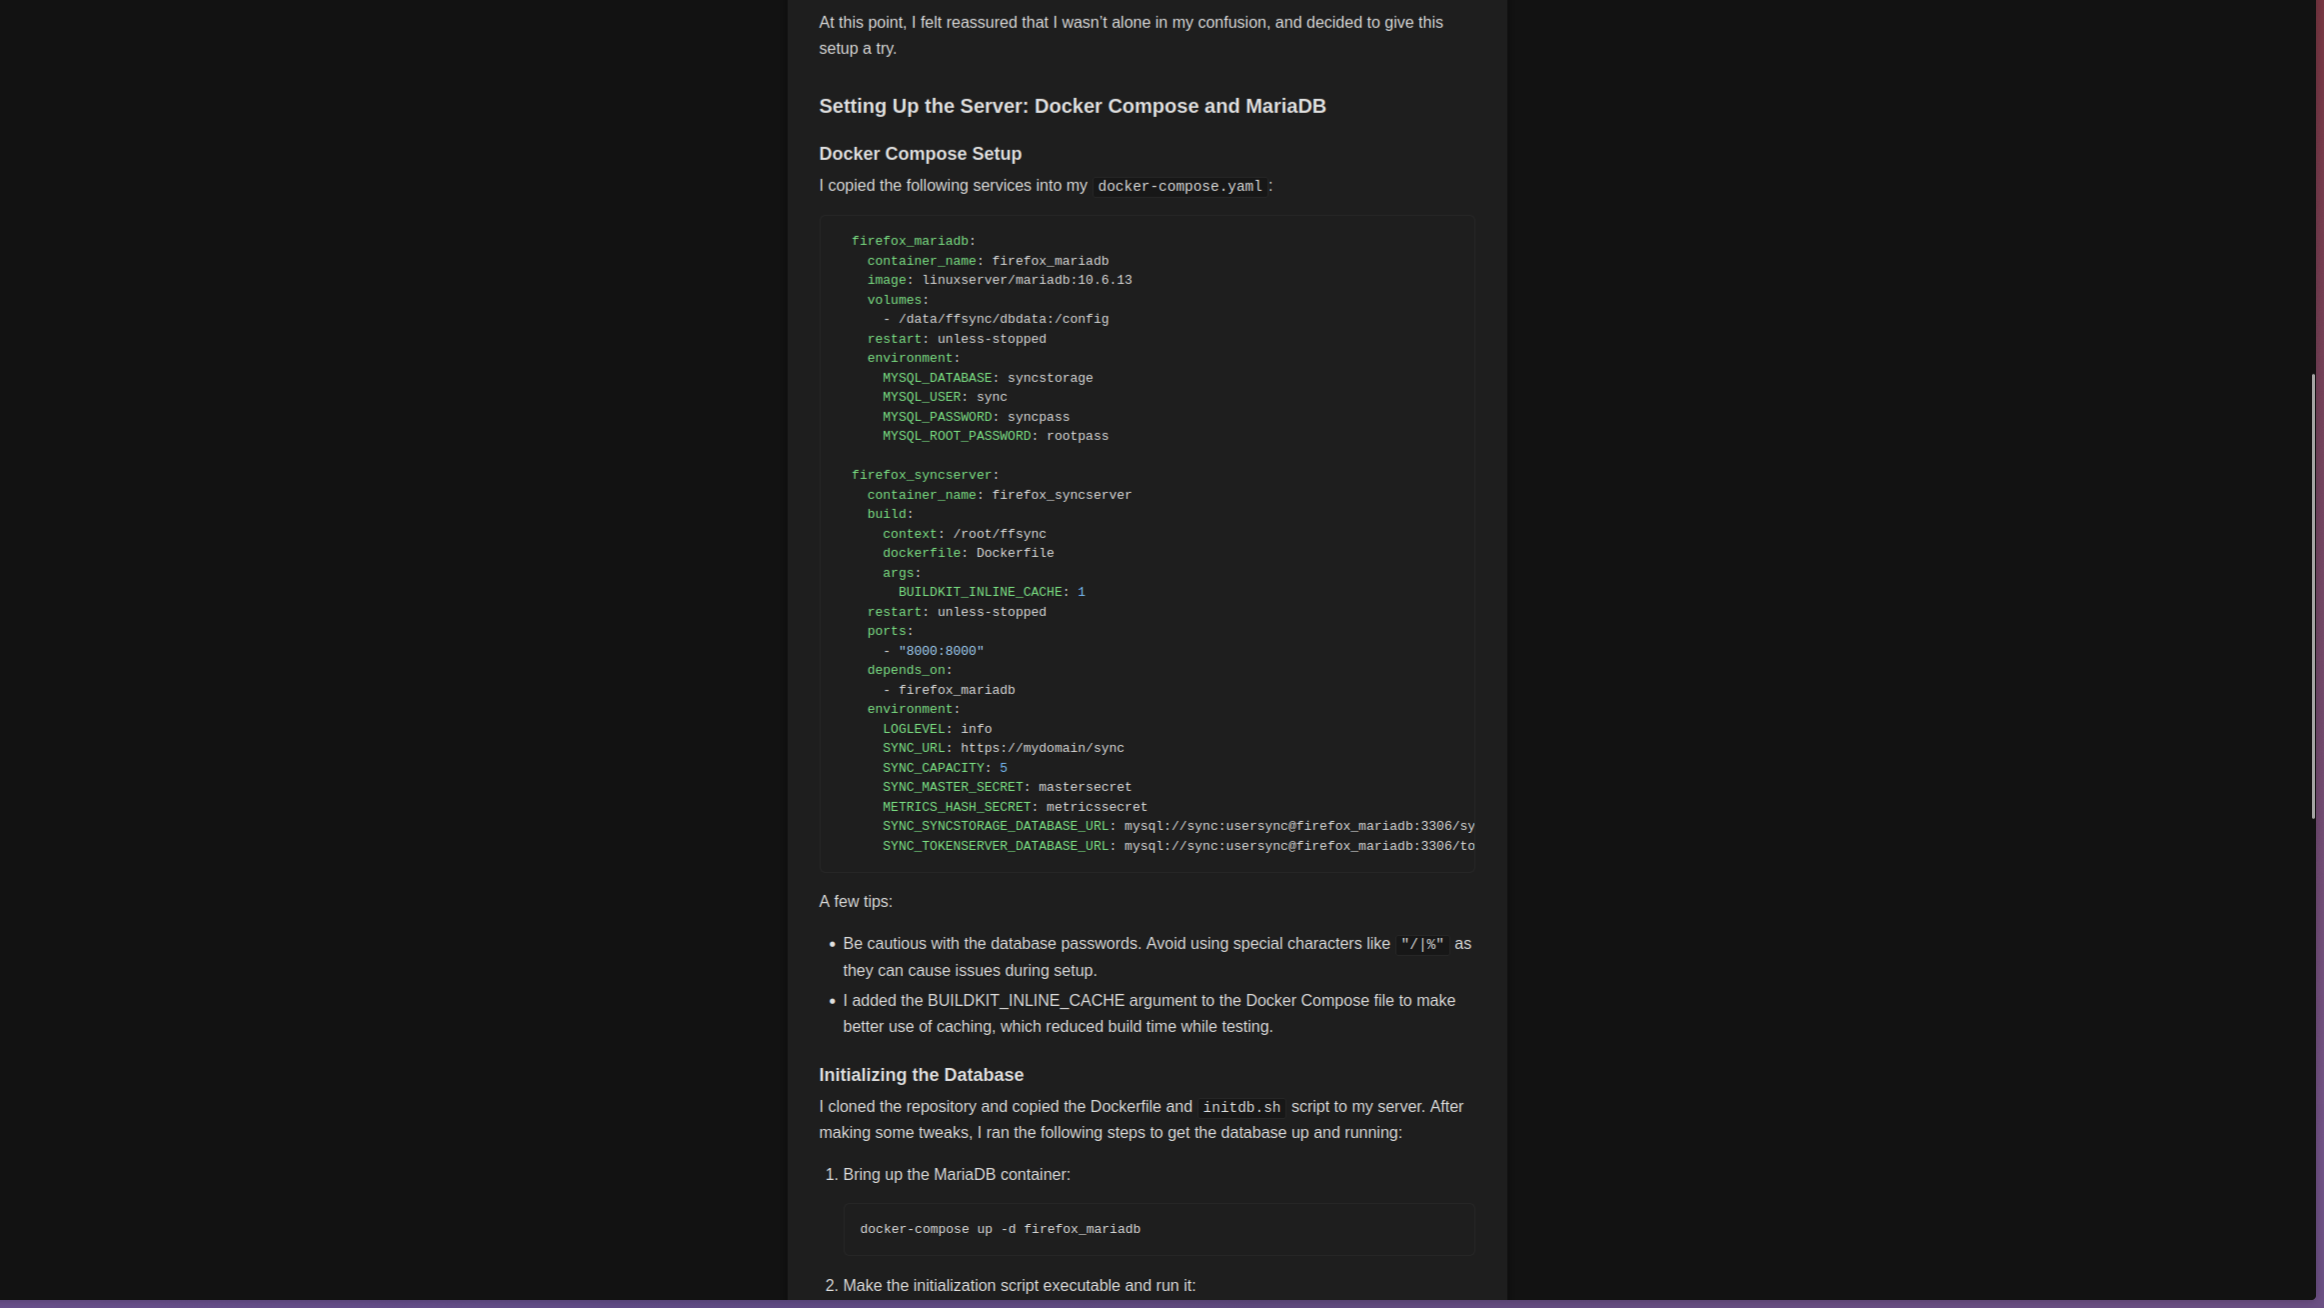Click the sentence "I copied the following services into my"
This screenshot has height=1308, width=2324.
(x=953, y=186)
